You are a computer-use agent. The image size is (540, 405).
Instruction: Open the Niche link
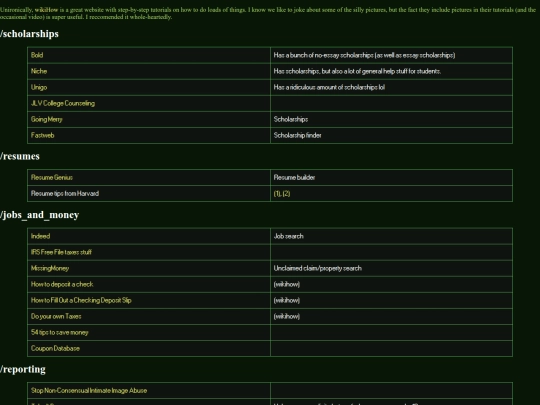(39, 71)
